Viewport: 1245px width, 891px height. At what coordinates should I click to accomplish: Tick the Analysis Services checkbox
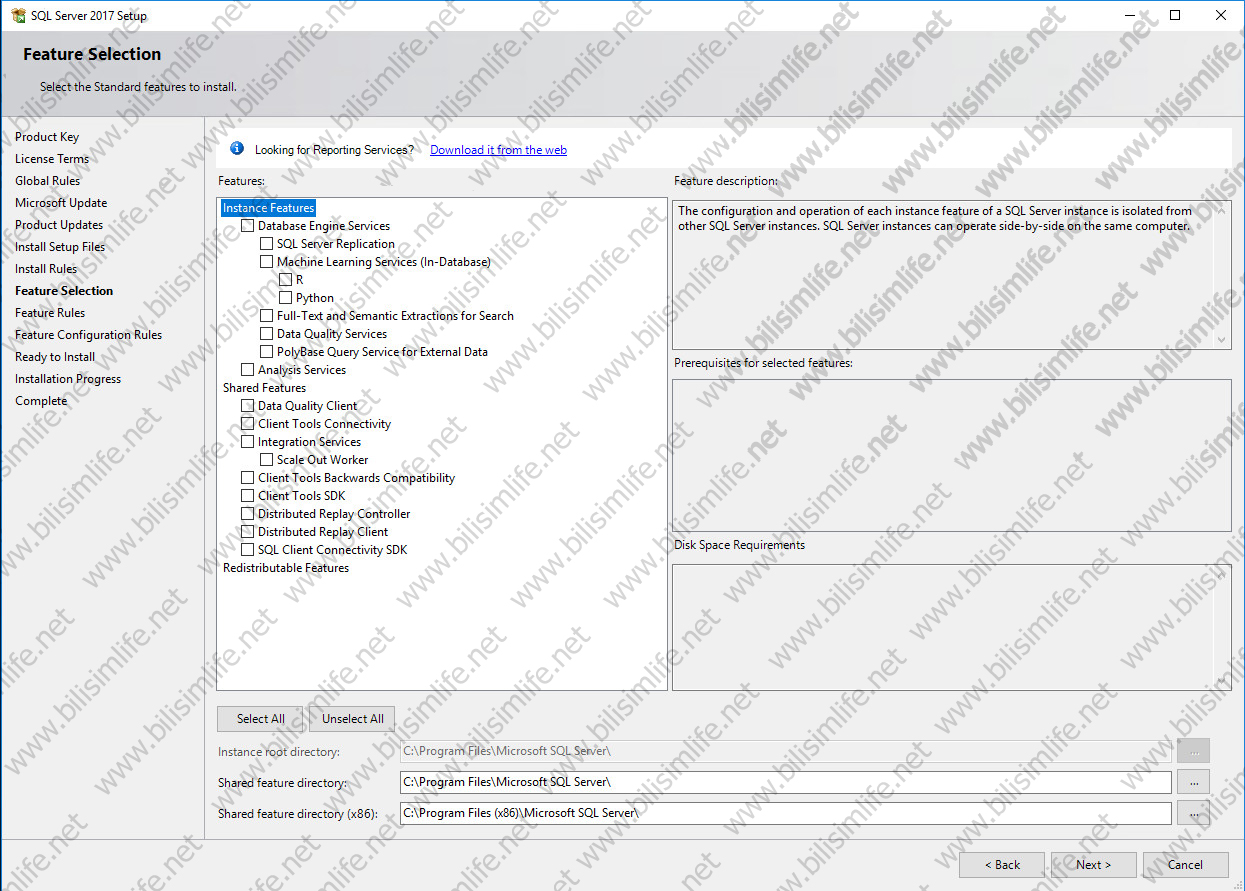248,370
